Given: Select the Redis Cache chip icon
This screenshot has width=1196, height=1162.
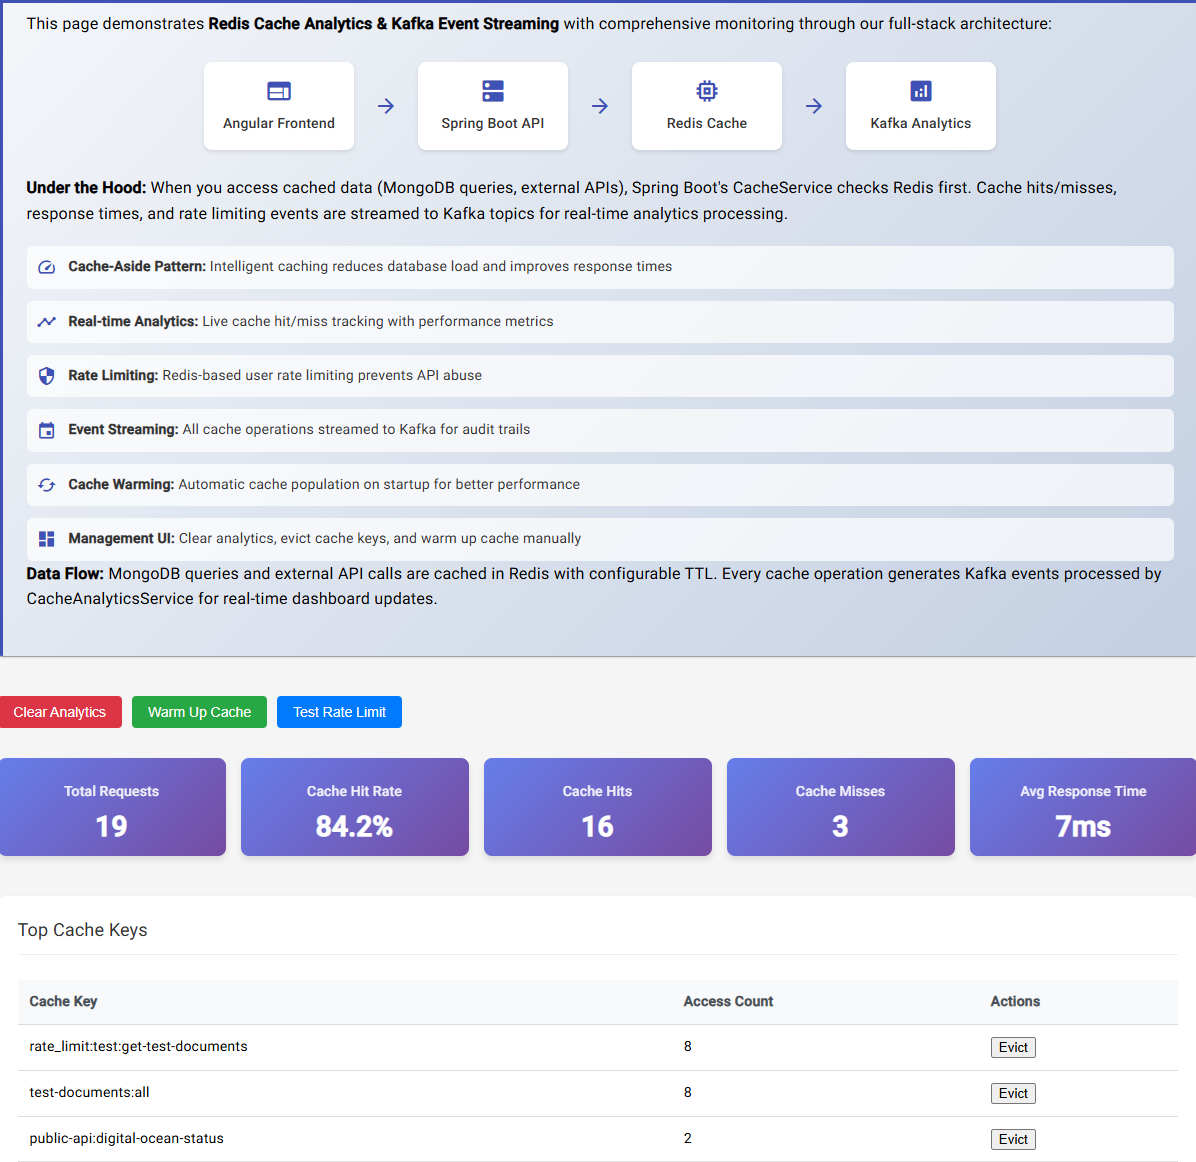Looking at the screenshot, I should pos(707,90).
